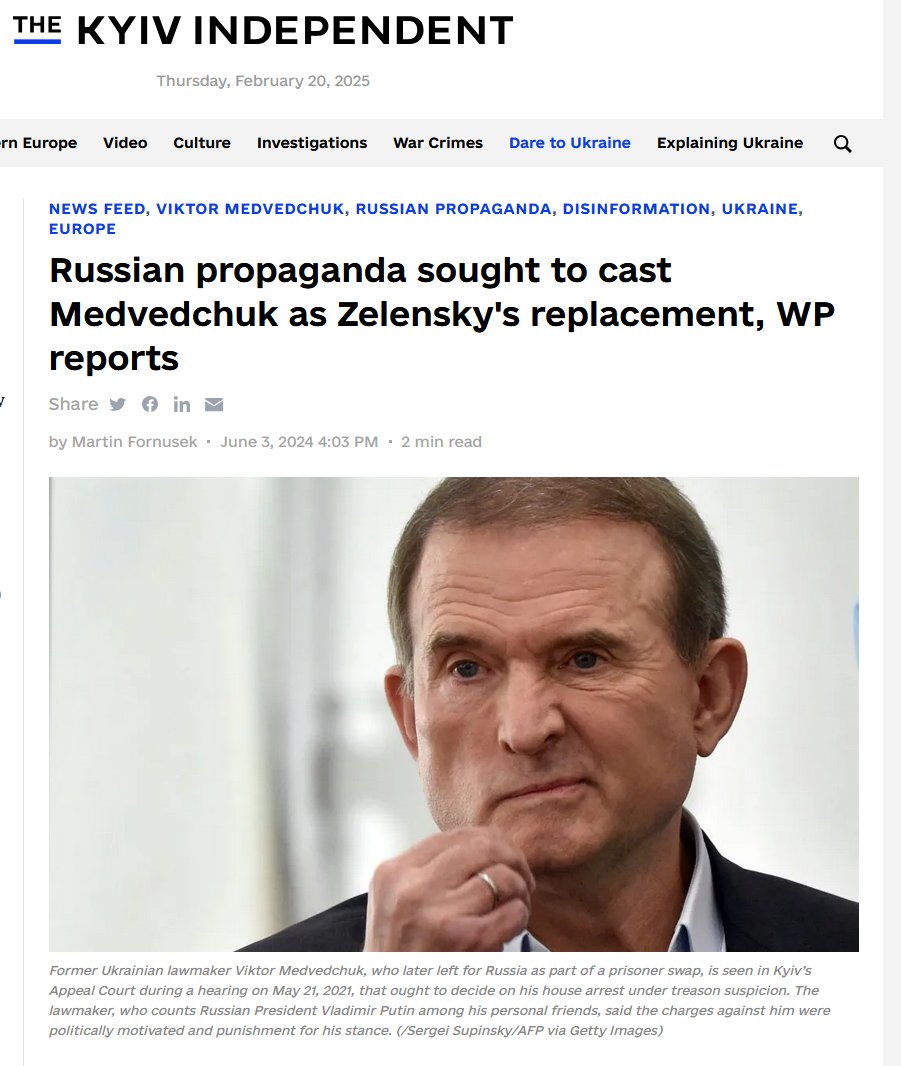Open Investigations menu item
Screen dimensions: 901x1066
[x=312, y=143]
